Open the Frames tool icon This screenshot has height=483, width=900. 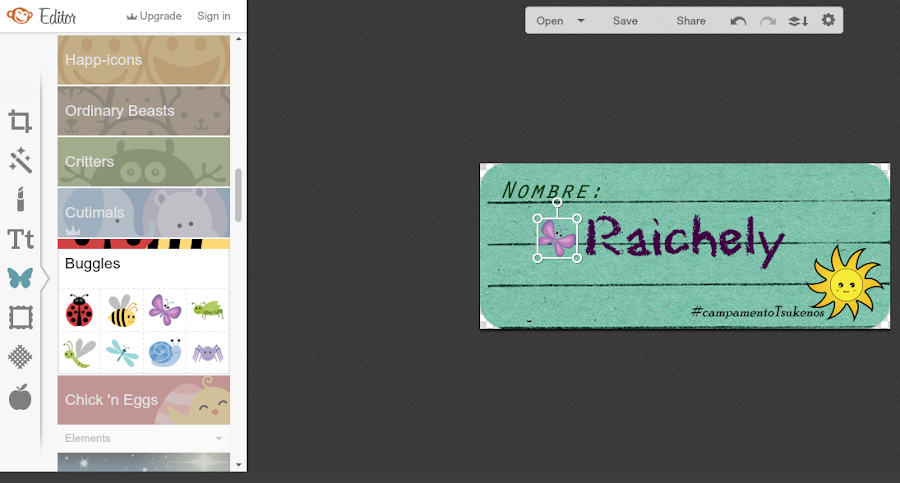click(x=20, y=318)
